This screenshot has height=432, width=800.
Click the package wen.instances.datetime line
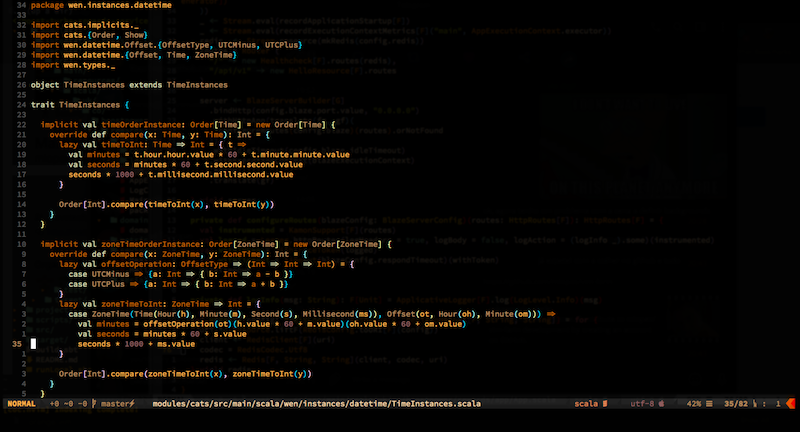[101, 5]
